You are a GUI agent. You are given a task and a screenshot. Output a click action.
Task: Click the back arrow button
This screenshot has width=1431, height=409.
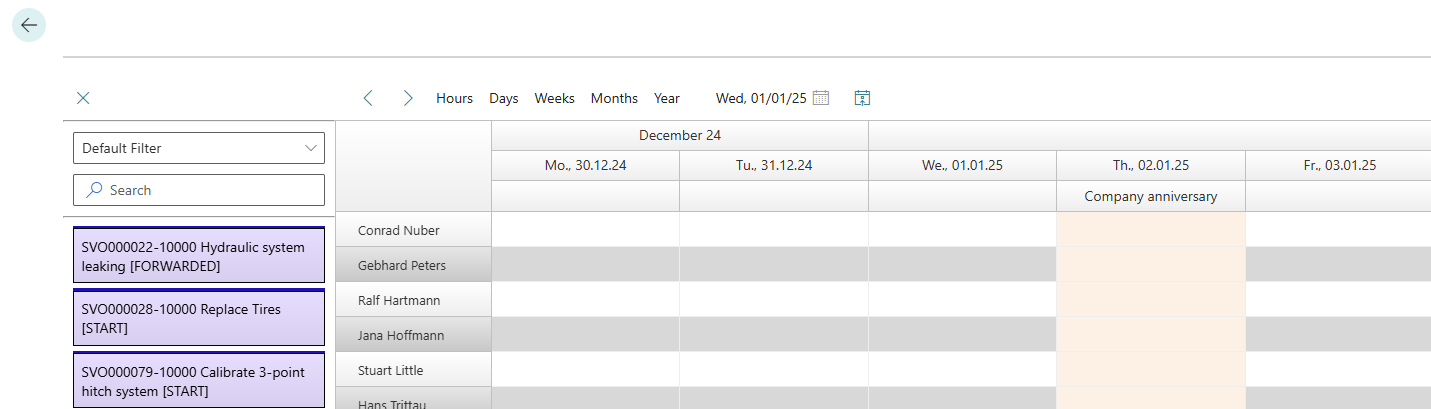[28, 25]
